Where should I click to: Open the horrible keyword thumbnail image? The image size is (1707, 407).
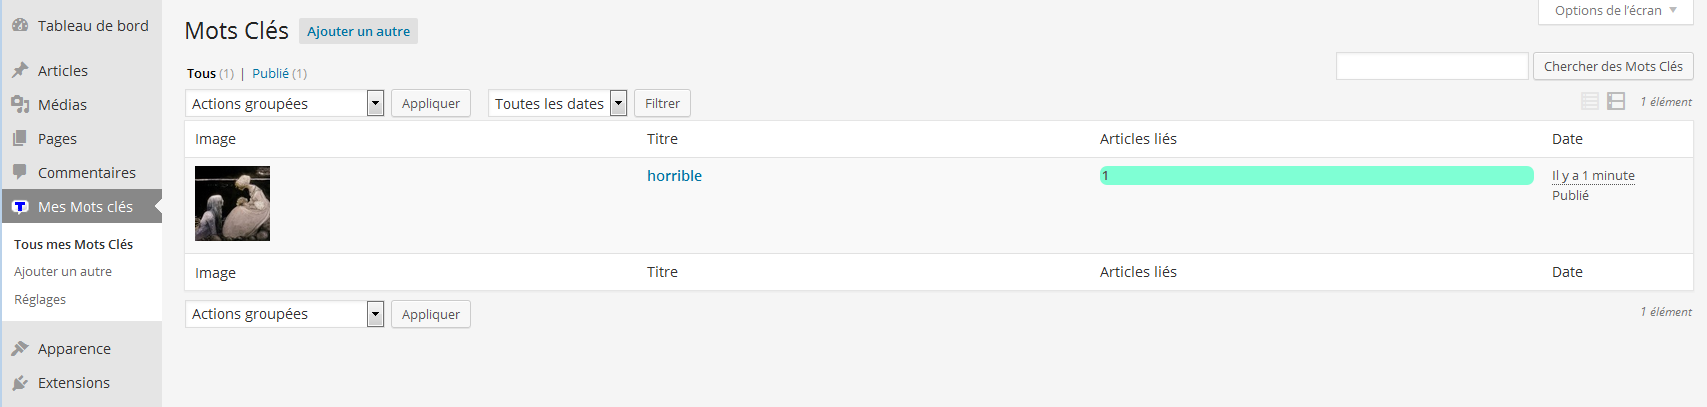click(232, 203)
